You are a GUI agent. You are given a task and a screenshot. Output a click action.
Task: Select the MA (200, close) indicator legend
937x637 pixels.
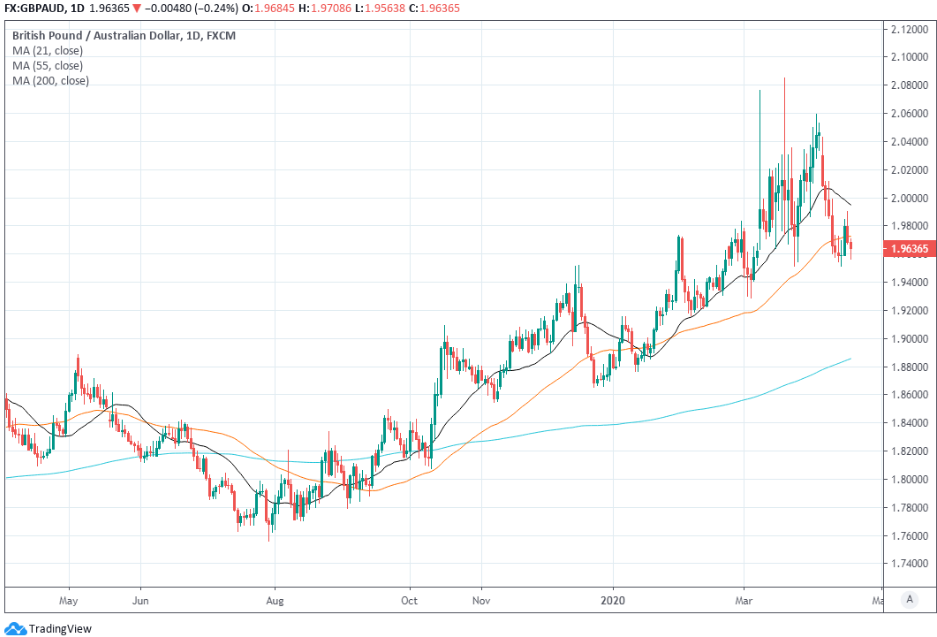(50, 80)
